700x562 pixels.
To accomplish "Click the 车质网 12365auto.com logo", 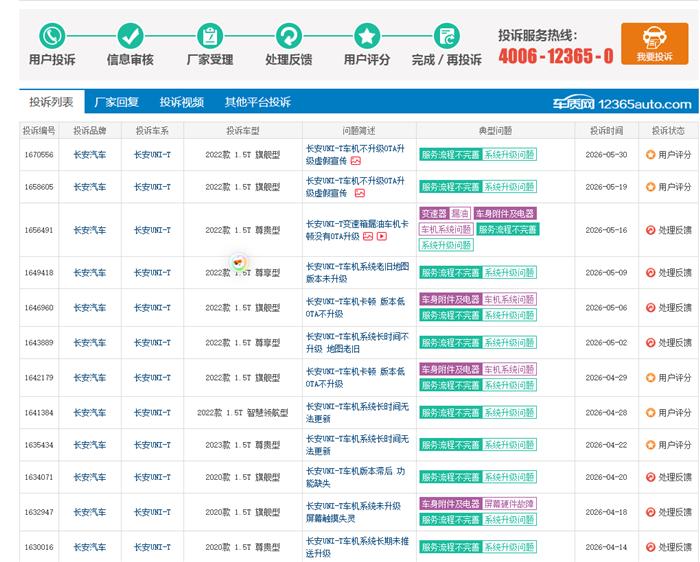I will 622,104.
